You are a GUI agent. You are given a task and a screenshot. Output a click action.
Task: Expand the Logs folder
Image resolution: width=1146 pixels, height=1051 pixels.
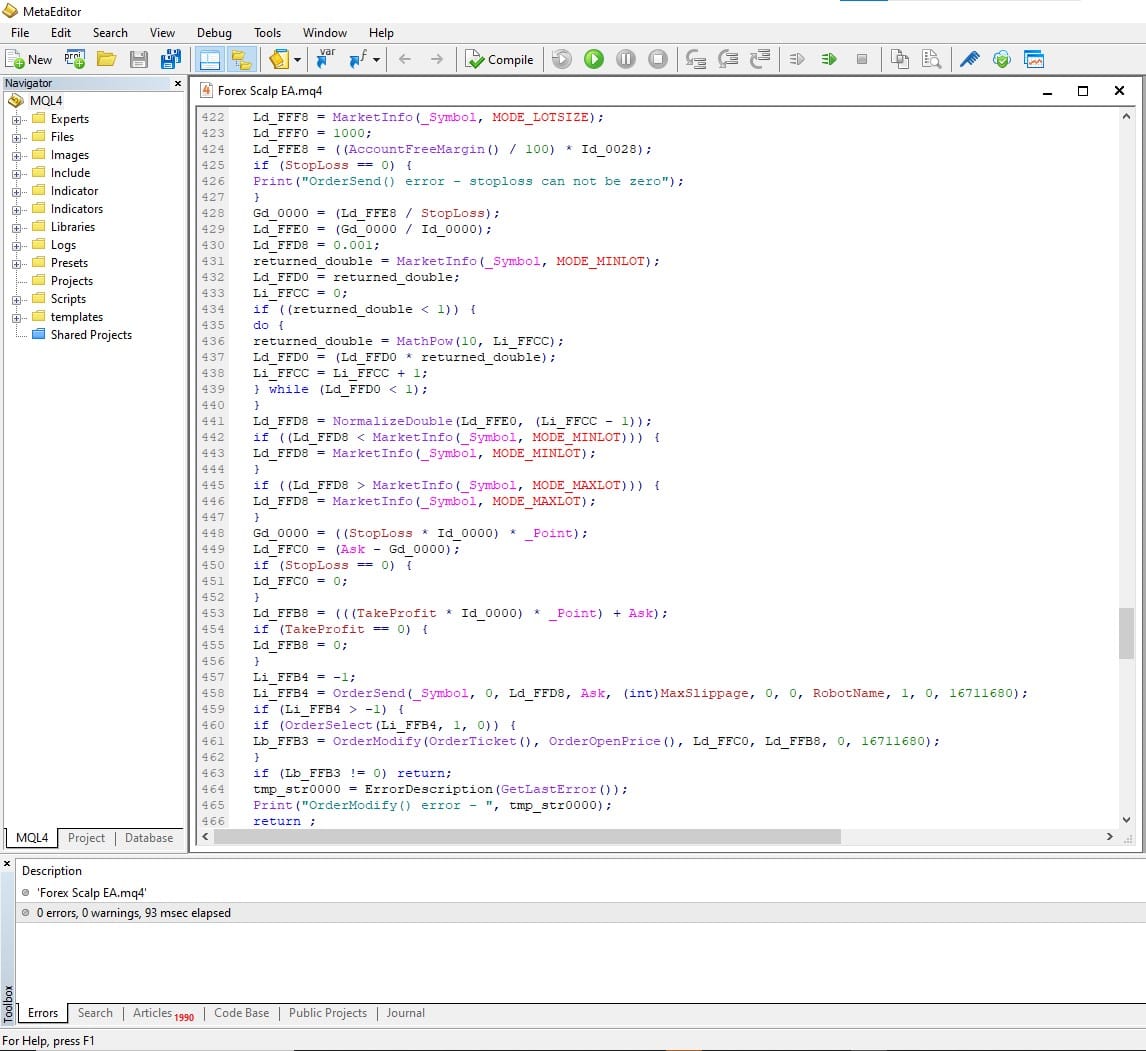(16, 246)
